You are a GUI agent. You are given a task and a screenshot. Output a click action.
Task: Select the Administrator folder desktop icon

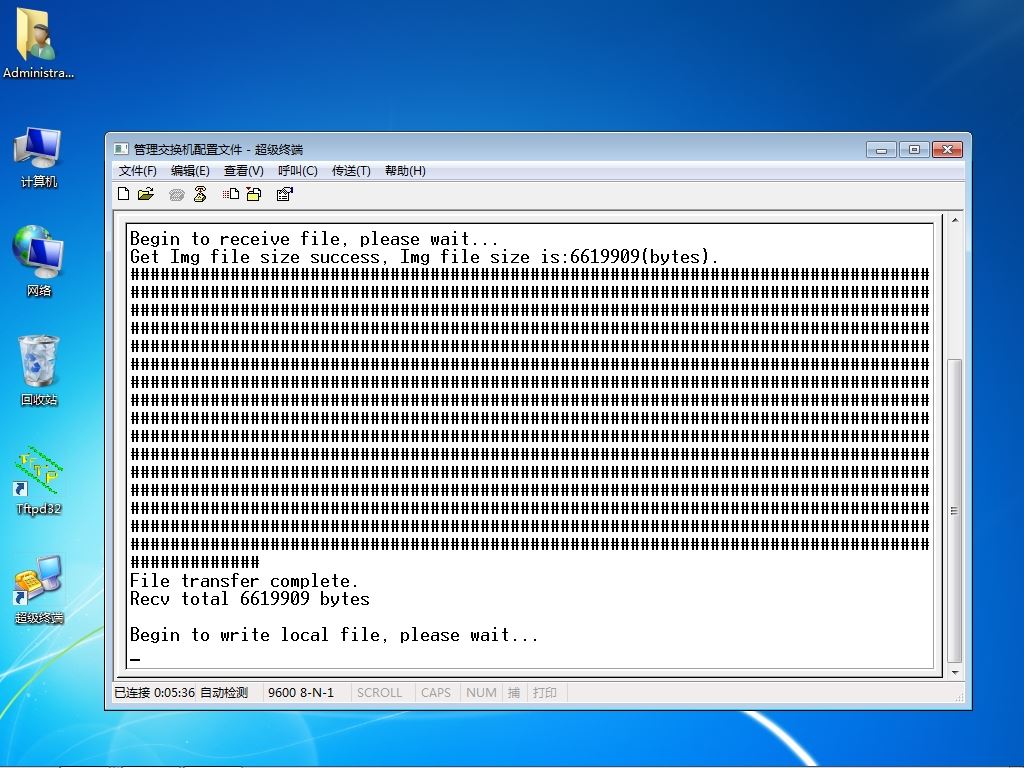tap(38, 44)
